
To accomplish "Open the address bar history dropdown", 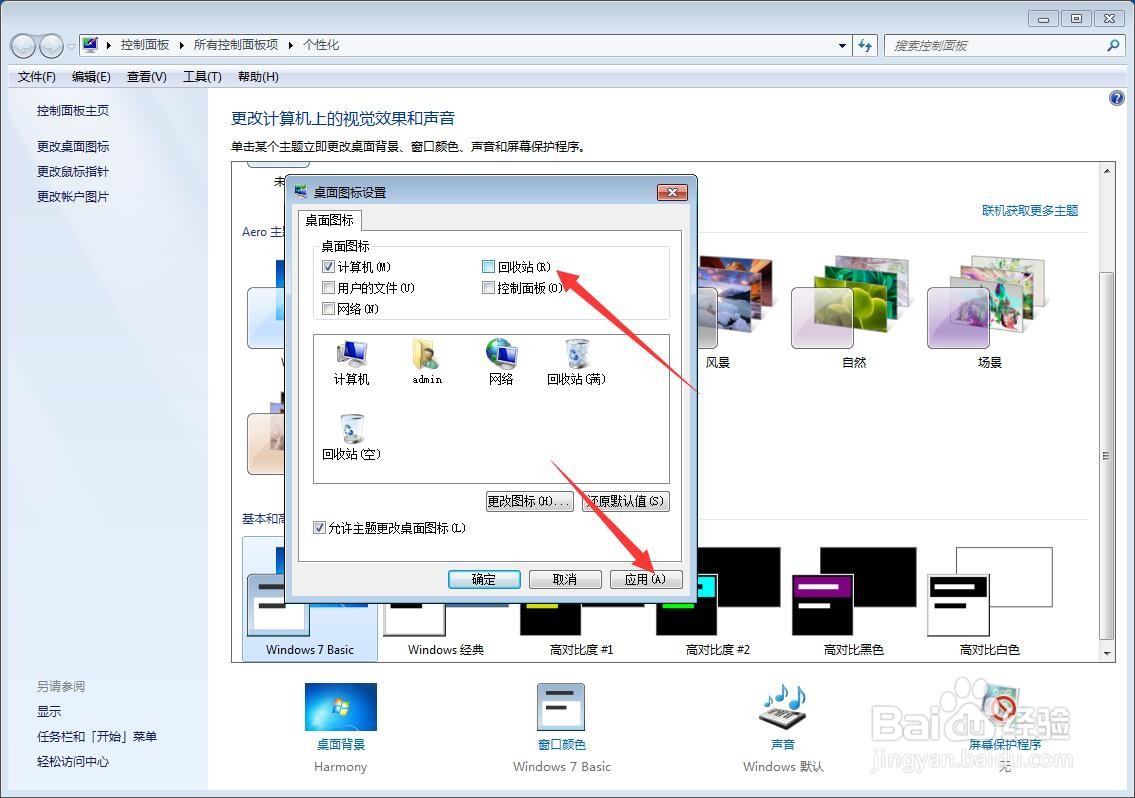I will tap(843, 46).
